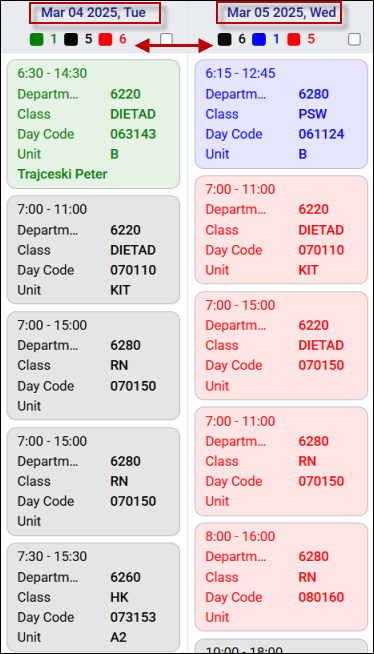Select the green 6:30 - 14:30 Trajceski Peter shift
374x654 pixels.
coord(93,124)
